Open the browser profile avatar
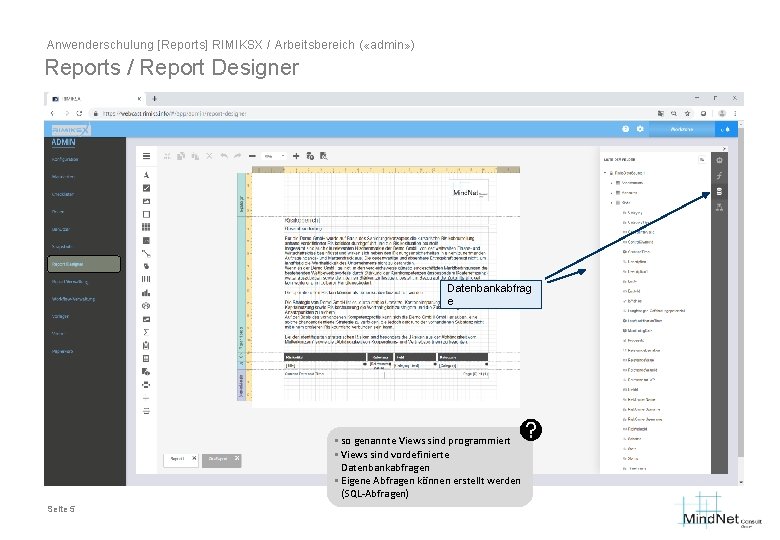Image resolution: width=780 pixels, height=540 pixels. tap(722, 113)
